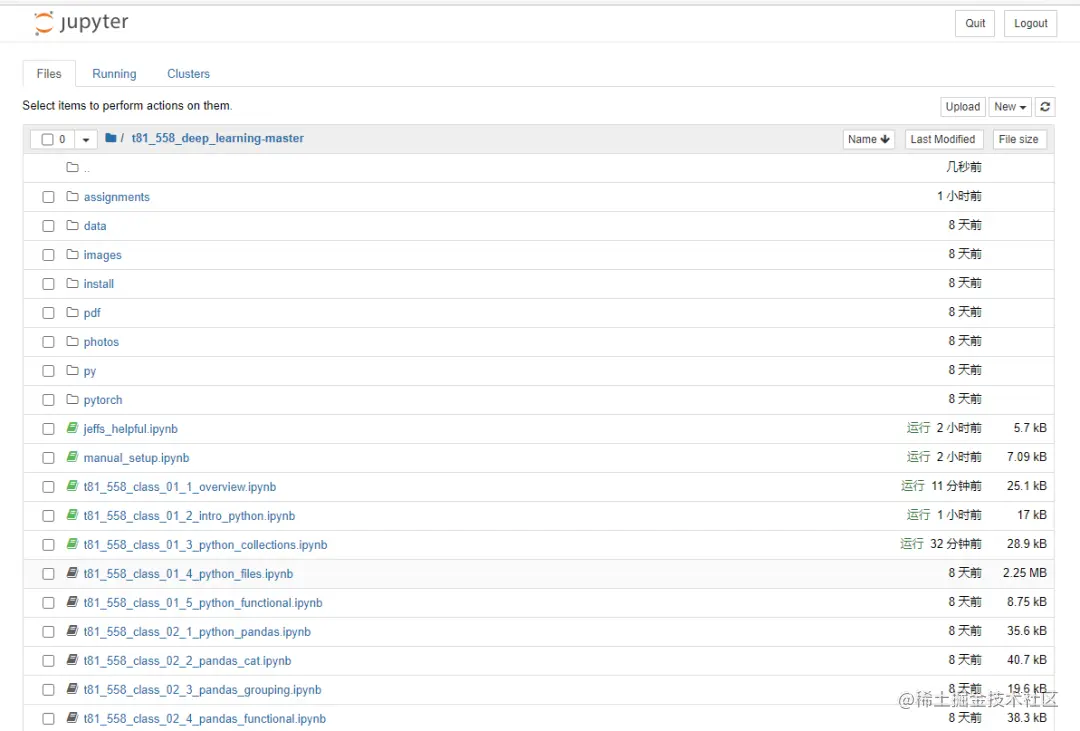
Task: Click the photos folder icon
Action: coord(72,341)
